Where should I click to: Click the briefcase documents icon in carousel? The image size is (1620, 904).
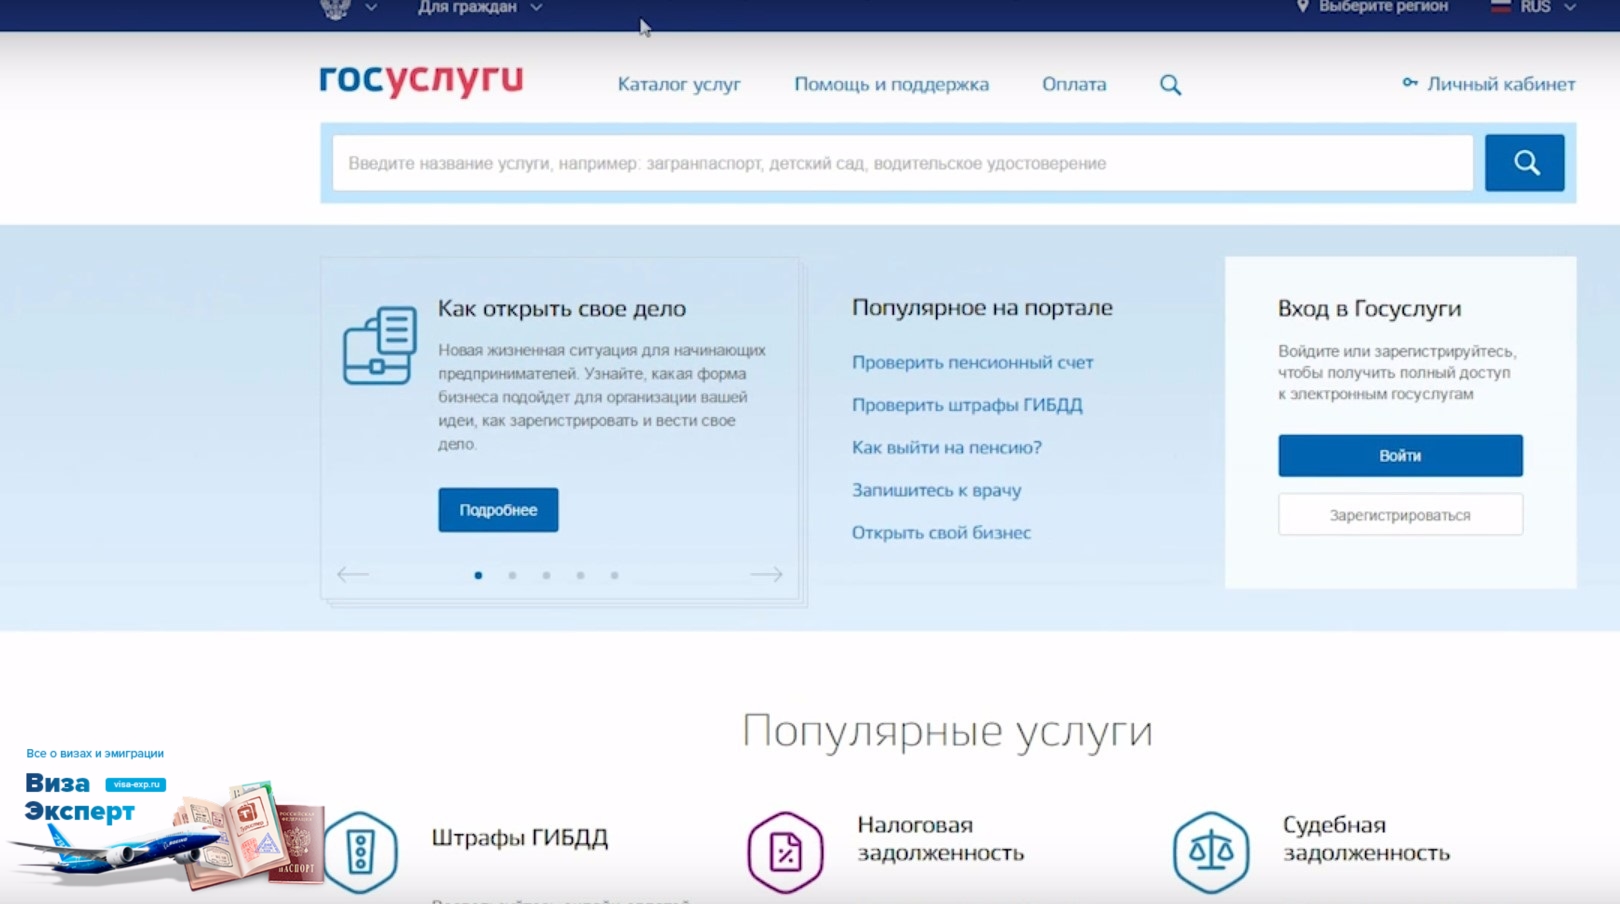point(380,345)
